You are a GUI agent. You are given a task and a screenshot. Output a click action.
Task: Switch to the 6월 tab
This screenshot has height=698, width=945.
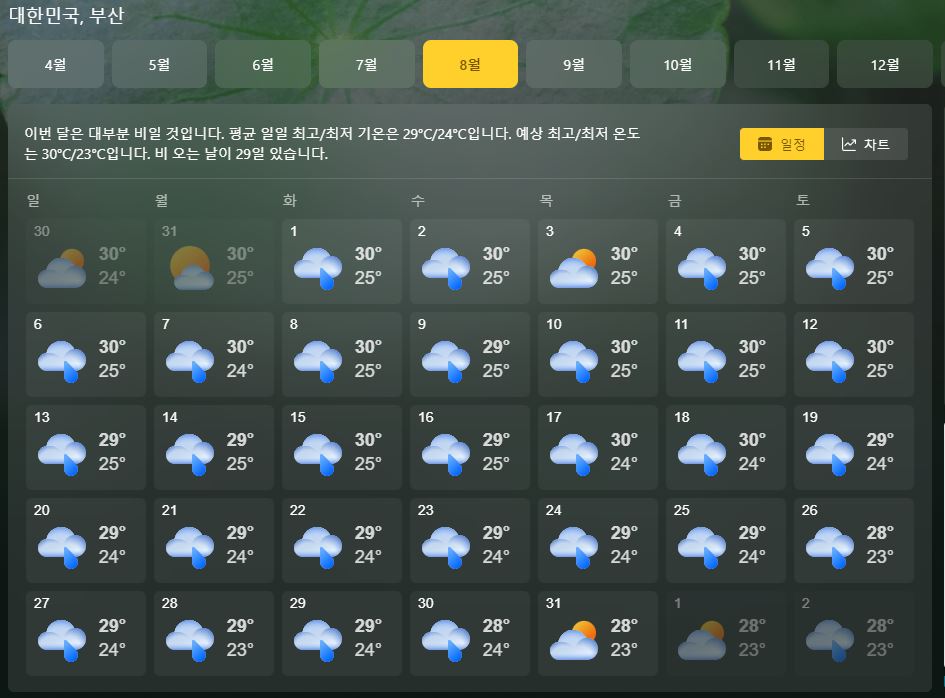[263, 64]
